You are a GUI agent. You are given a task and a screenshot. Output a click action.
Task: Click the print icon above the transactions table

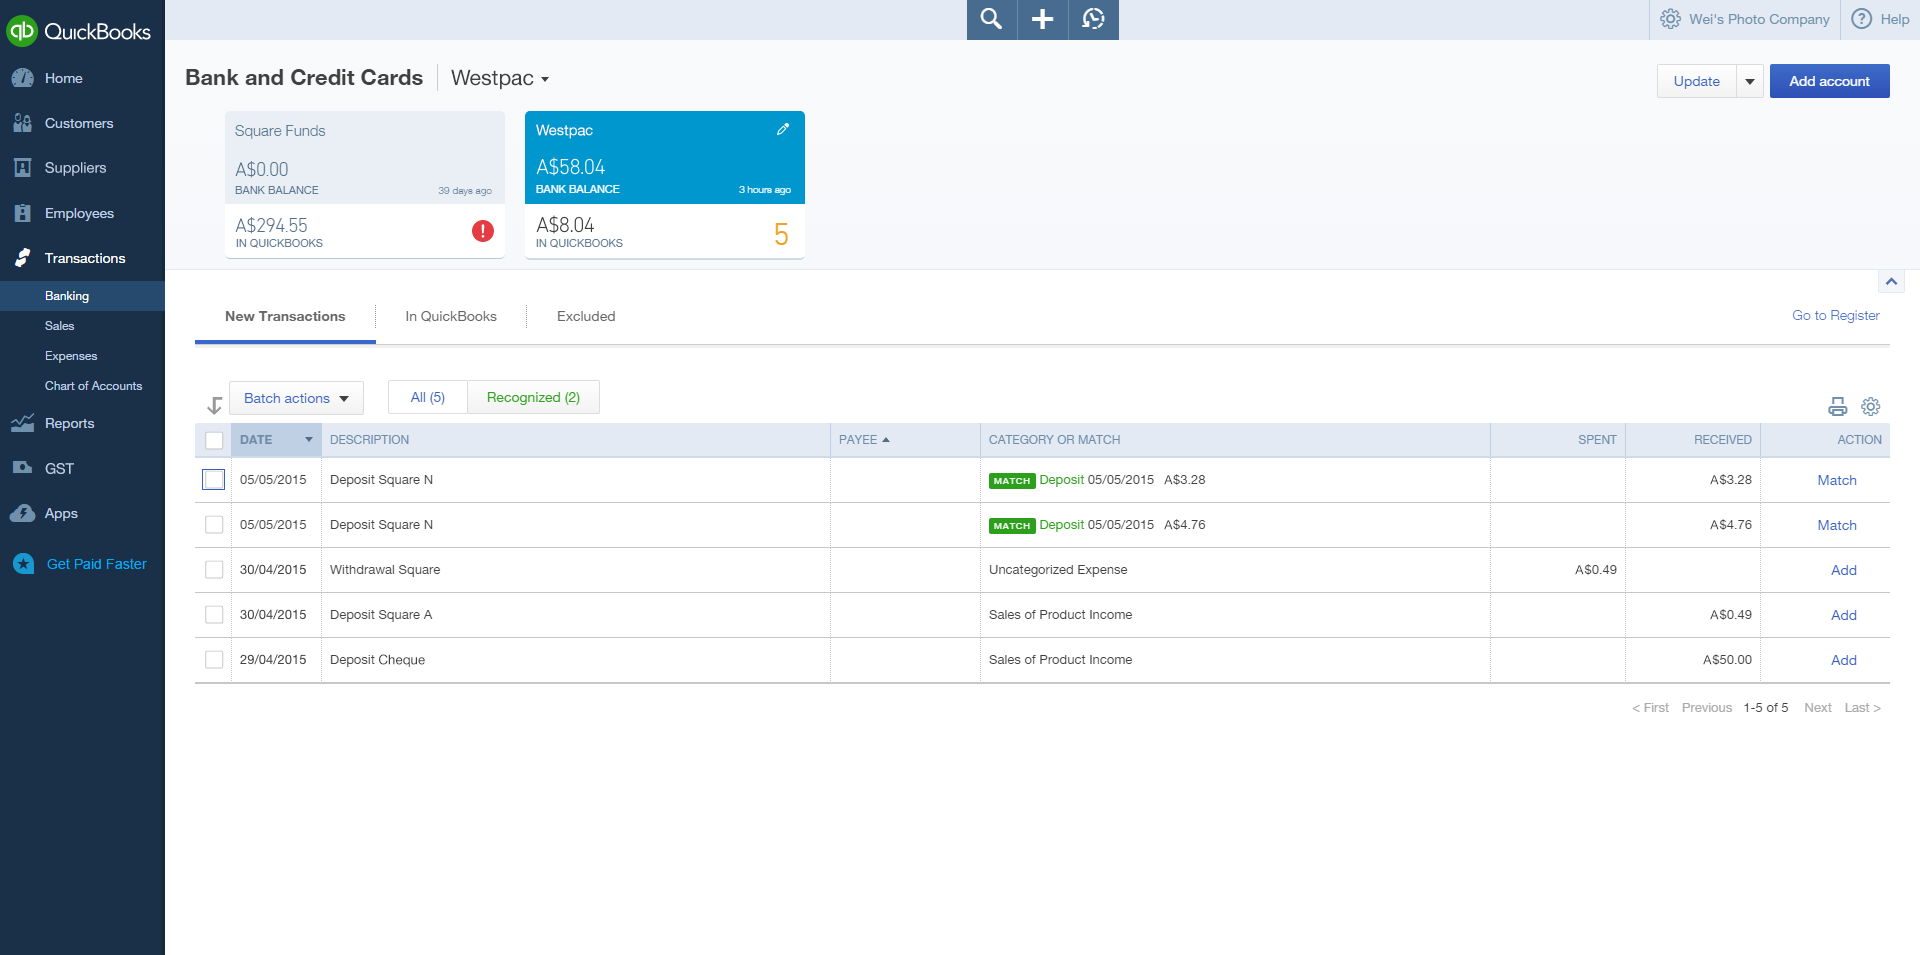pyautogui.click(x=1837, y=407)
